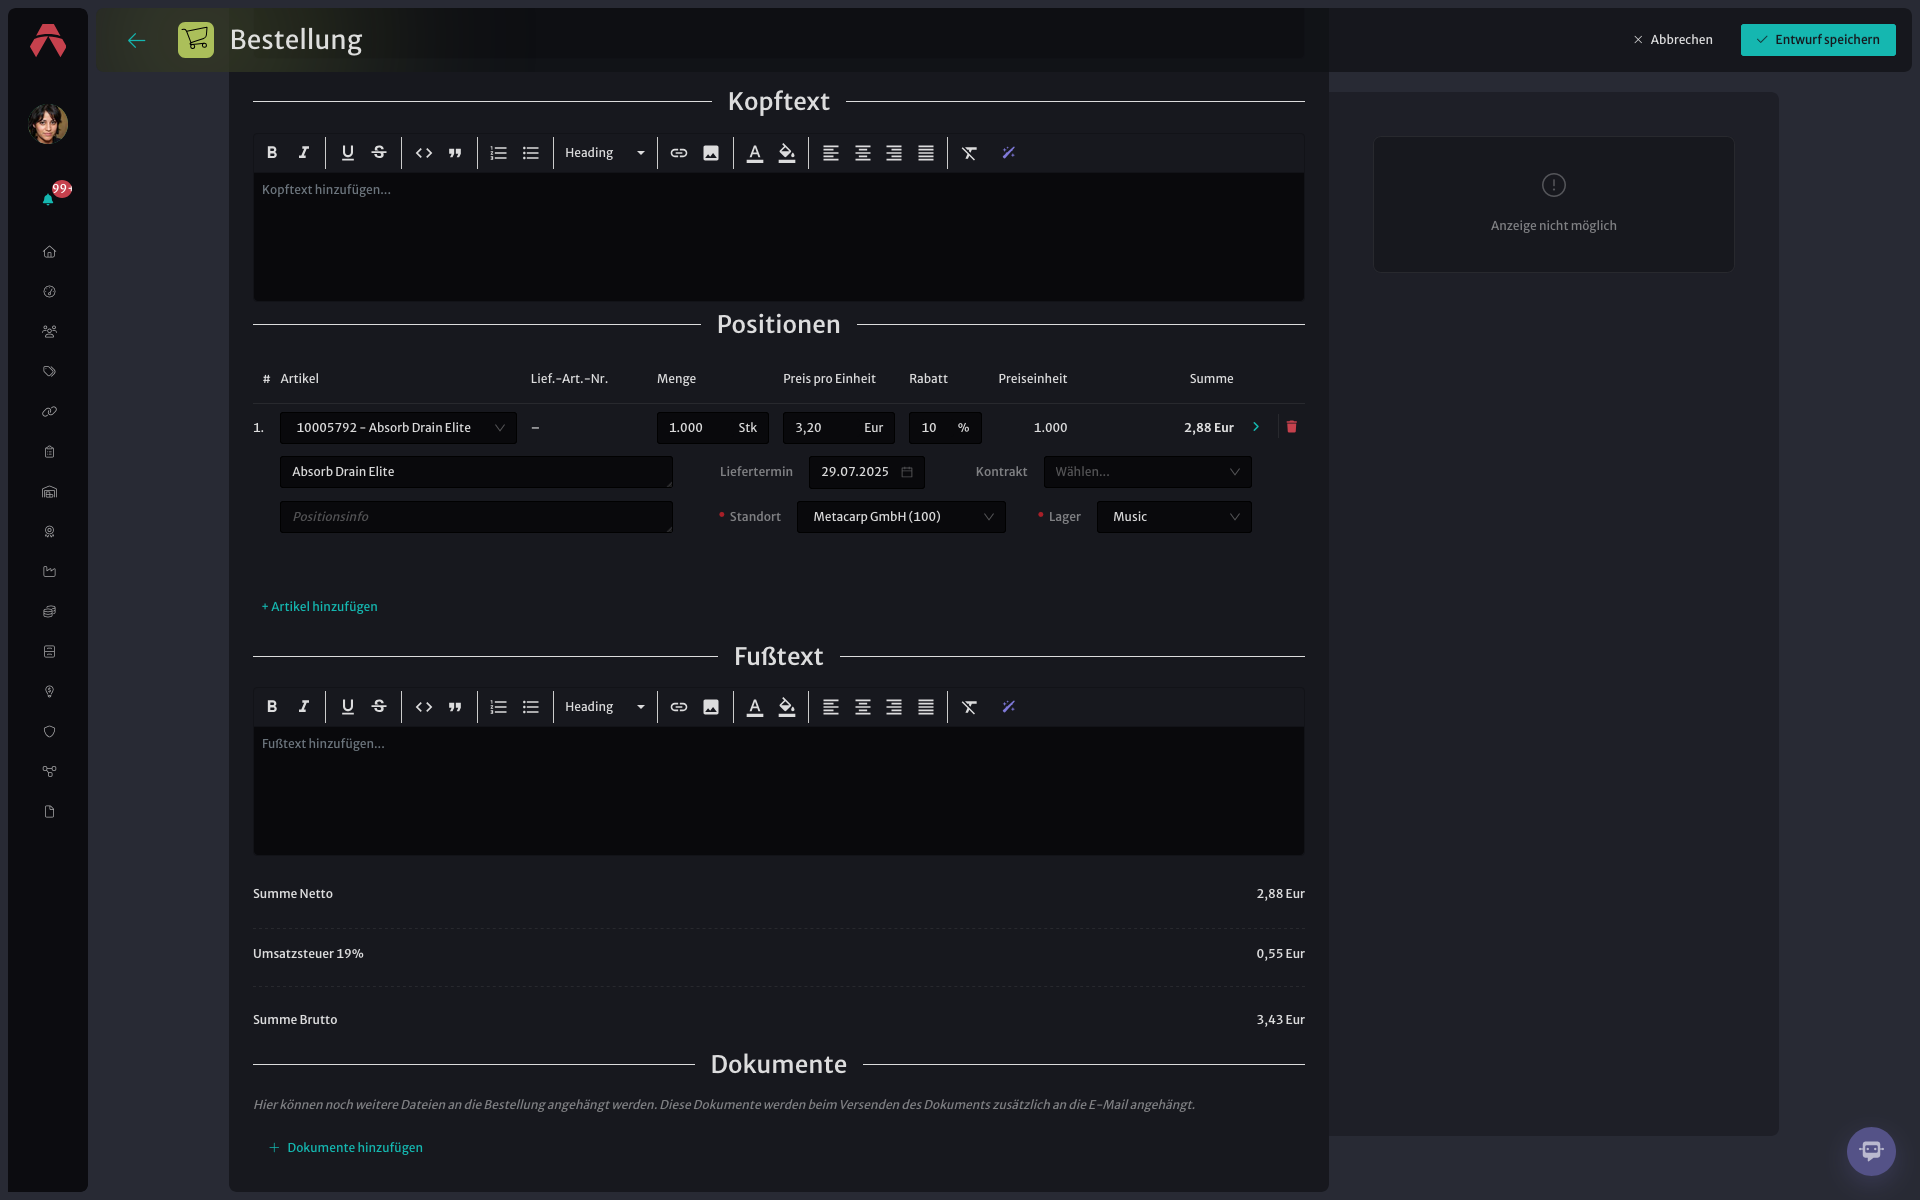Image resolution: width=1920 pixels, height=1200 pixels.
Task: Click the Menge quantity field
Action: 712,428
